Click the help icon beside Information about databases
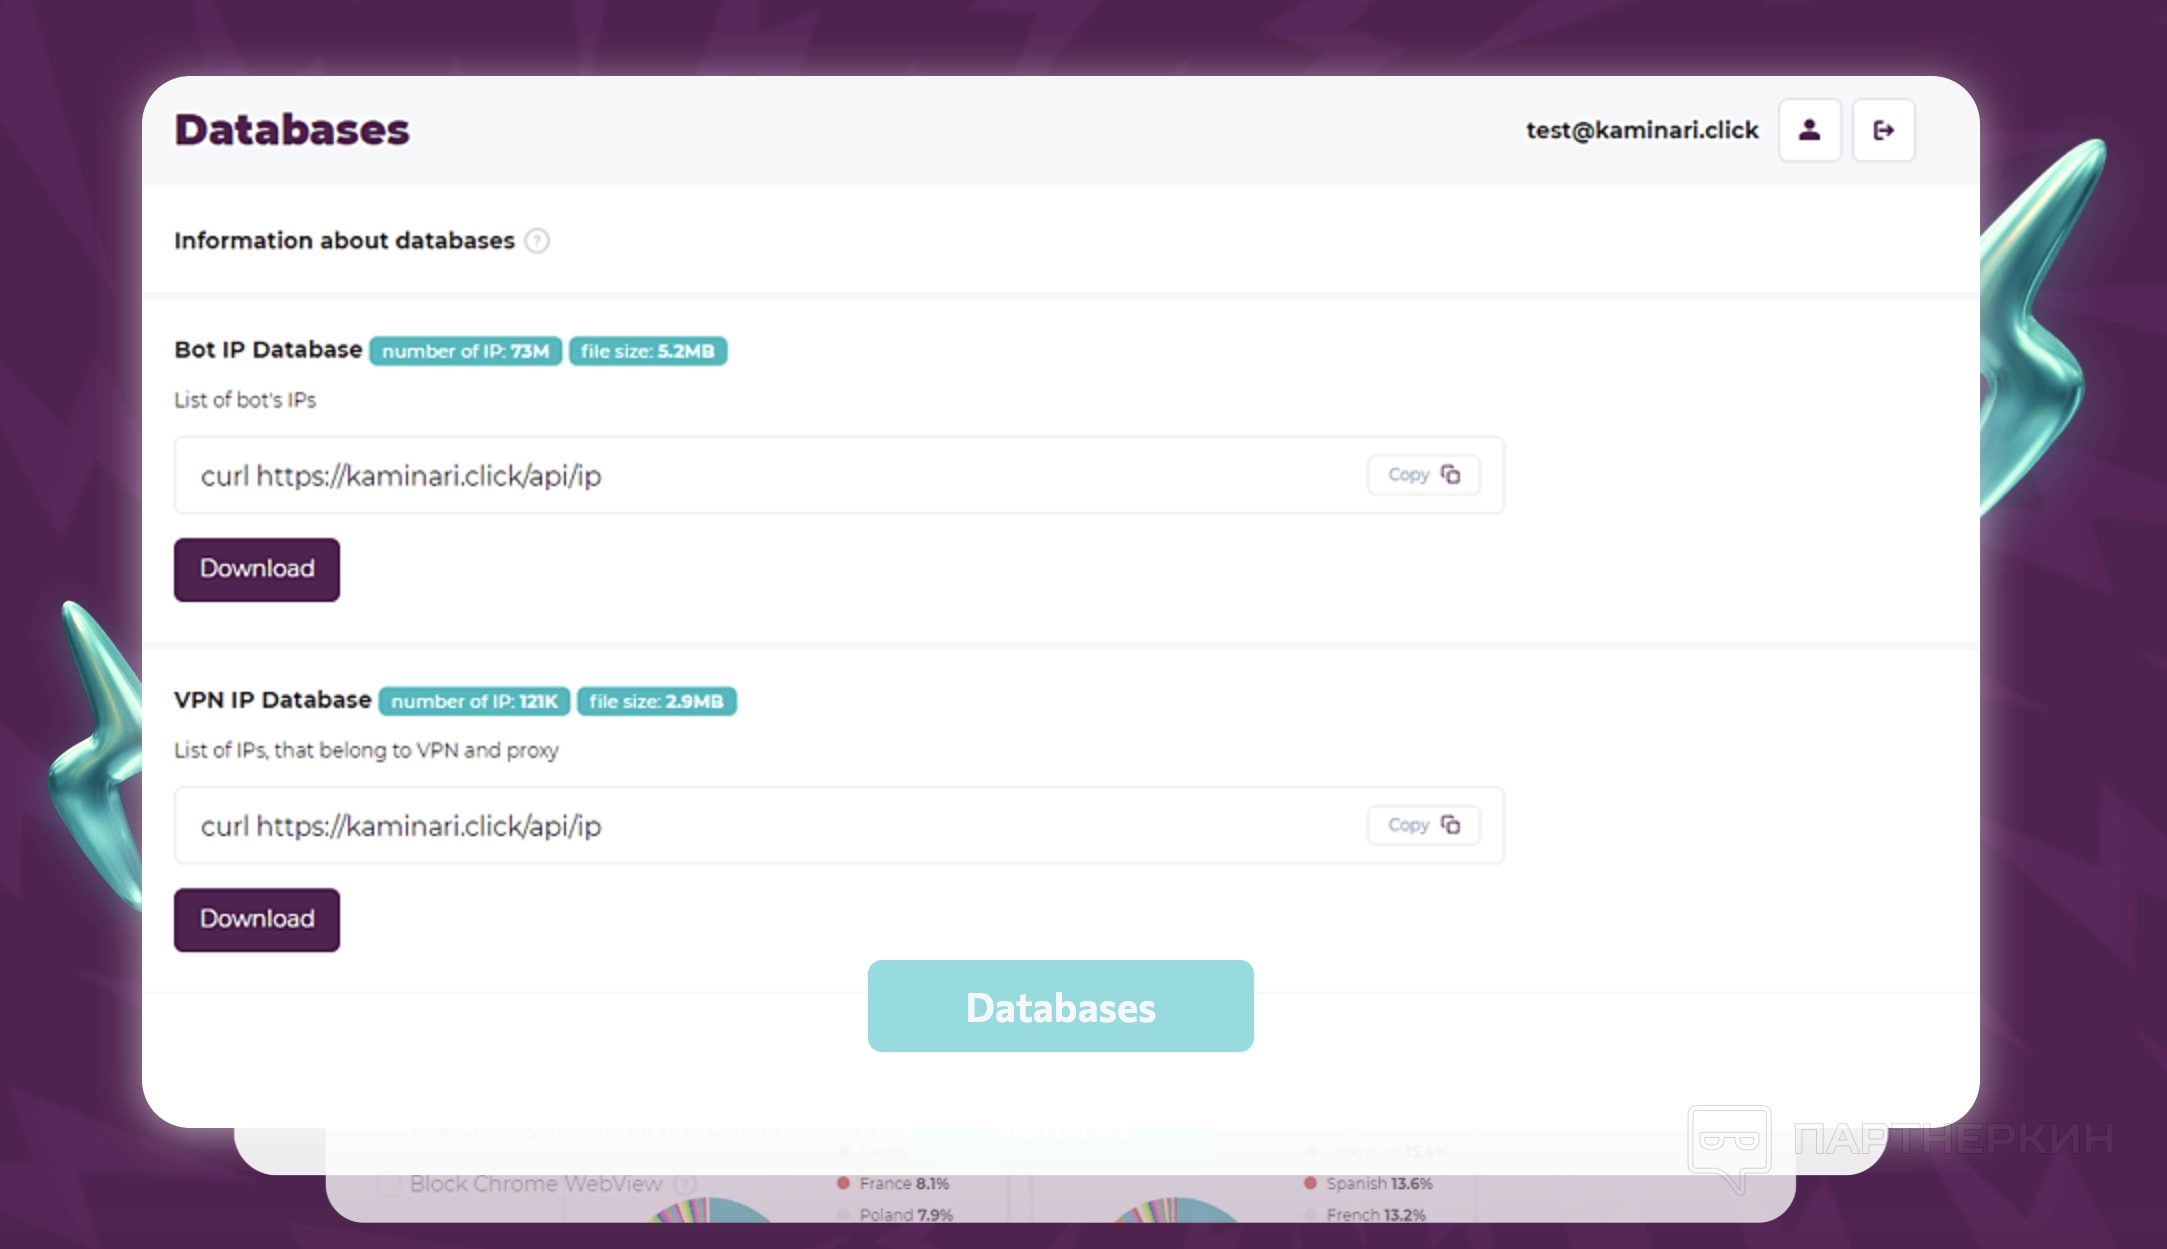Image resolution: width=2167 pixels, height=1249 pixels. point(537,241)
